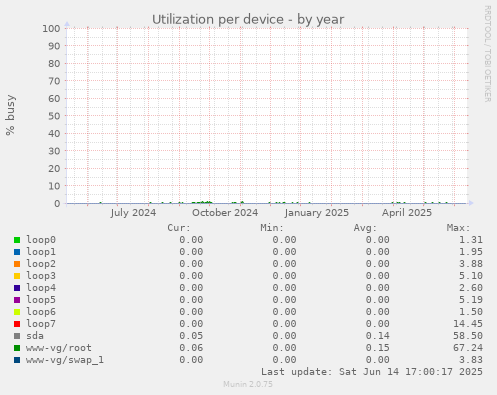Click the loop7 red color swatch
497x395 pixels.
pos(17,324)
